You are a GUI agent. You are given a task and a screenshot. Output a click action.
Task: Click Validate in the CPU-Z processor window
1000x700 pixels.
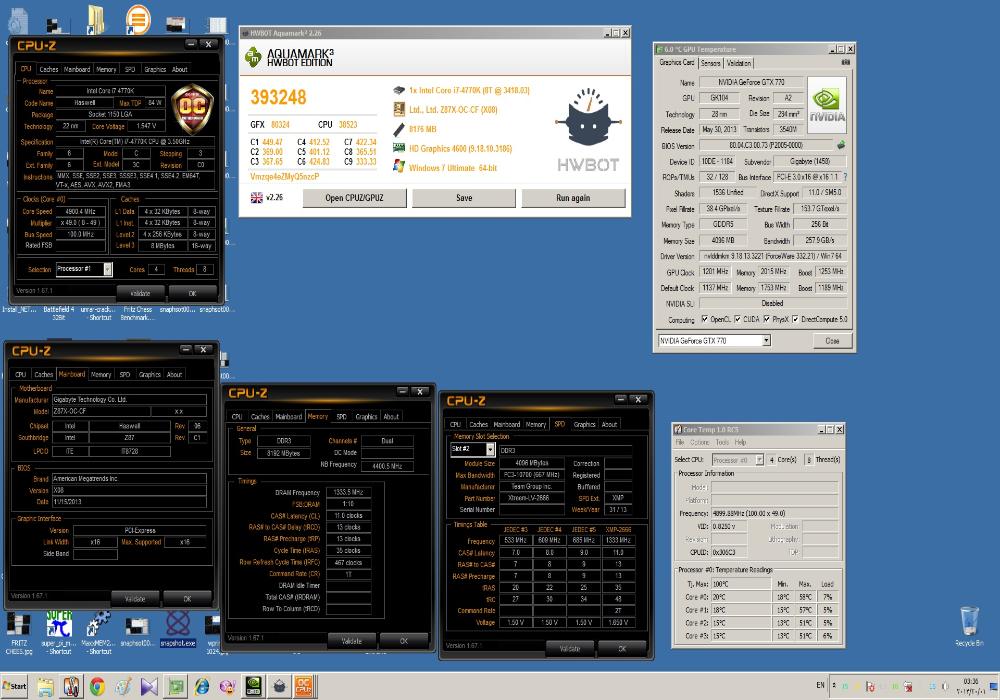[140, 293]
